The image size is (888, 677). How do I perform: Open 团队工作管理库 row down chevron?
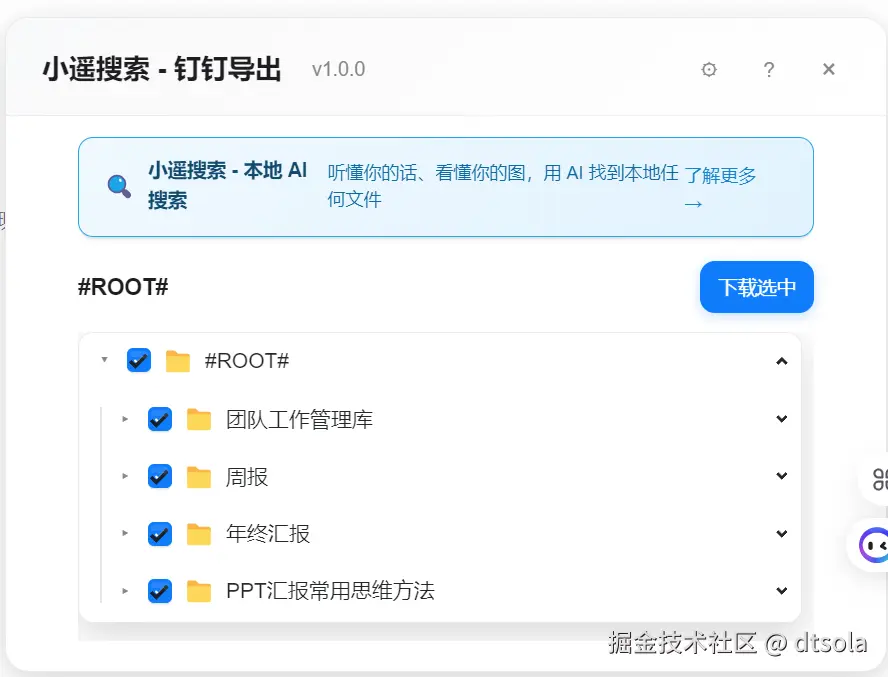(782, 419)
